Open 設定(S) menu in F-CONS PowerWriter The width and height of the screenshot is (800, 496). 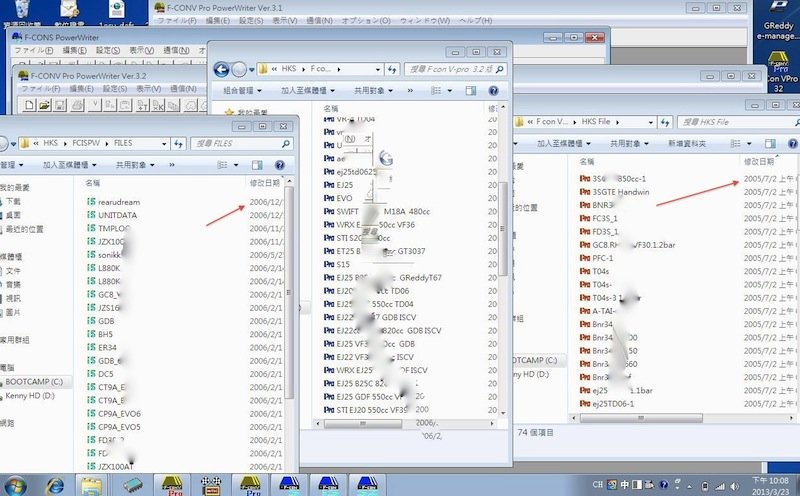click(108, 50)
